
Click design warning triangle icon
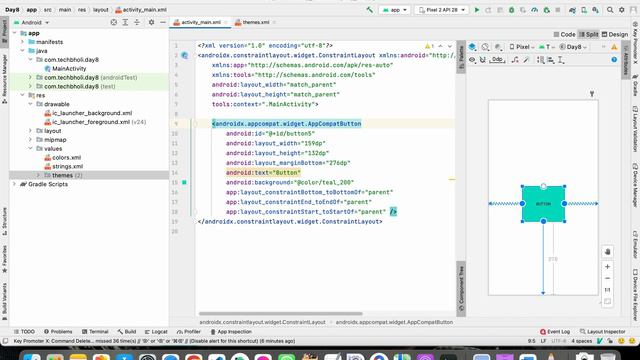(x=614, y=47)
